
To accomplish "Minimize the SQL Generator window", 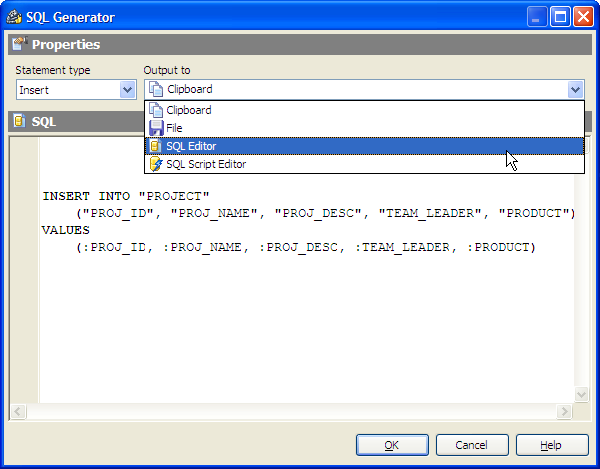I will 539,17.
